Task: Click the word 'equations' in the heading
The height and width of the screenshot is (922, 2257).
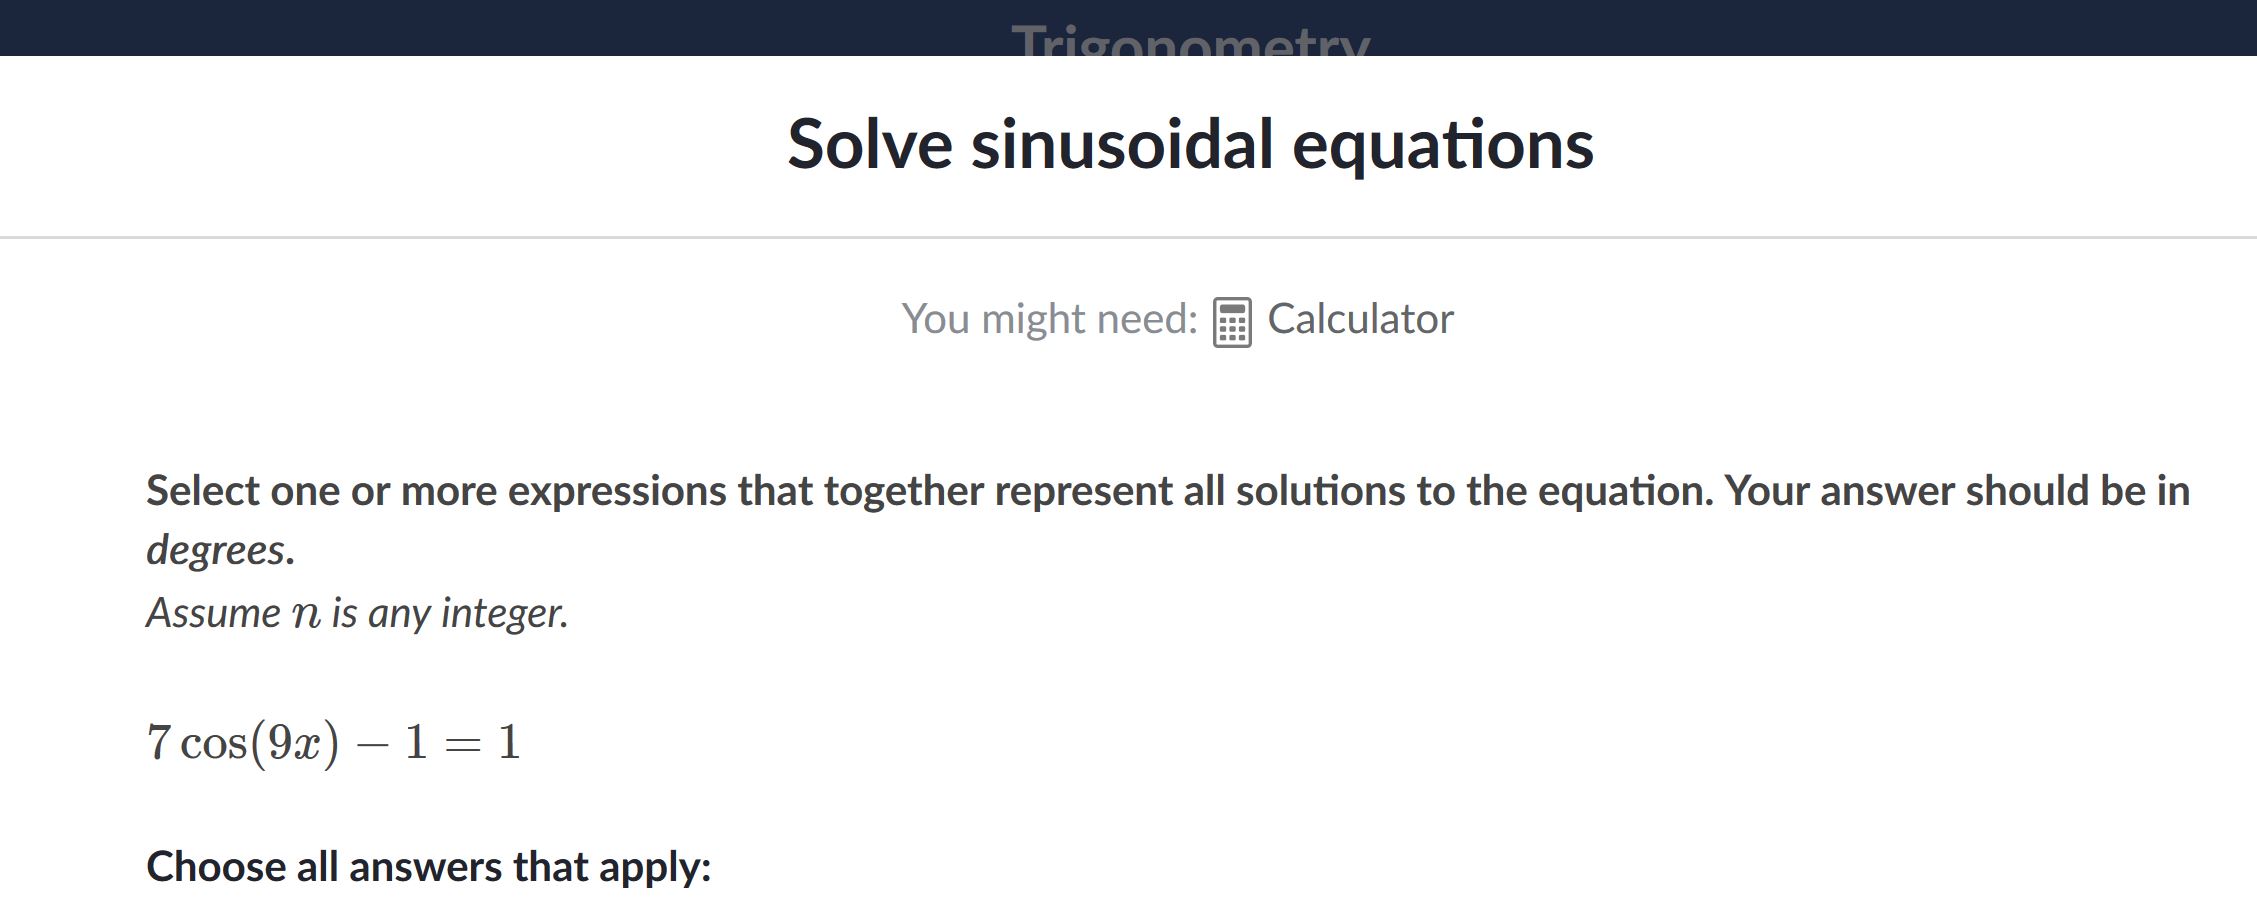Action: click(x=1443, y=146)
